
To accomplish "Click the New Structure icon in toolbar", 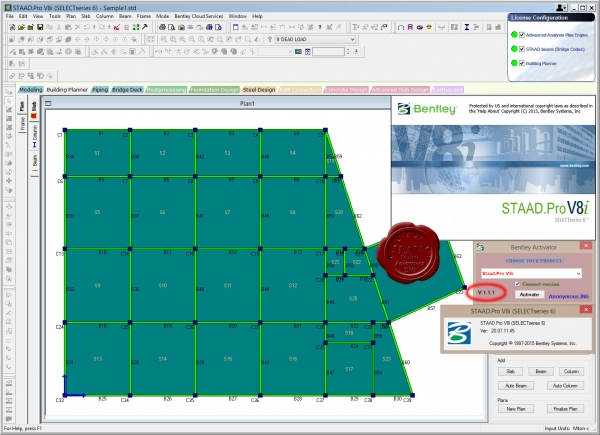I will point(12,27).
